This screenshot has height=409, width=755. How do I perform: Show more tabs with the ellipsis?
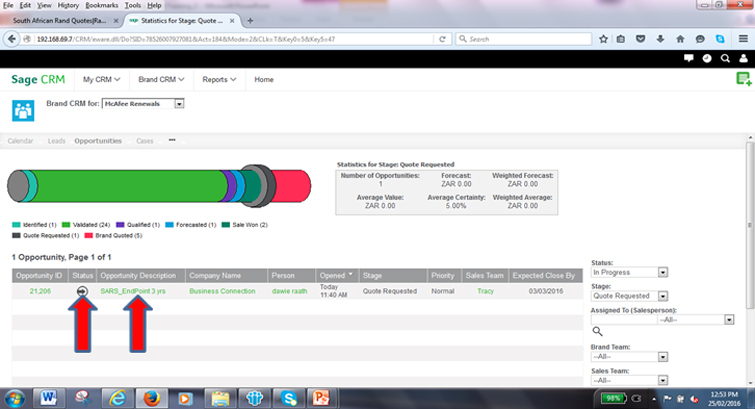(172, 140)
